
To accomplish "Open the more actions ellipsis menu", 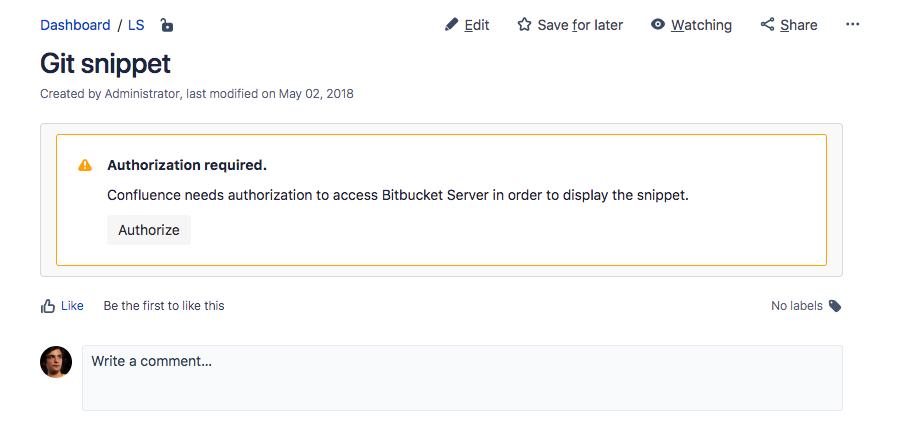I will (x=853, y=25).
